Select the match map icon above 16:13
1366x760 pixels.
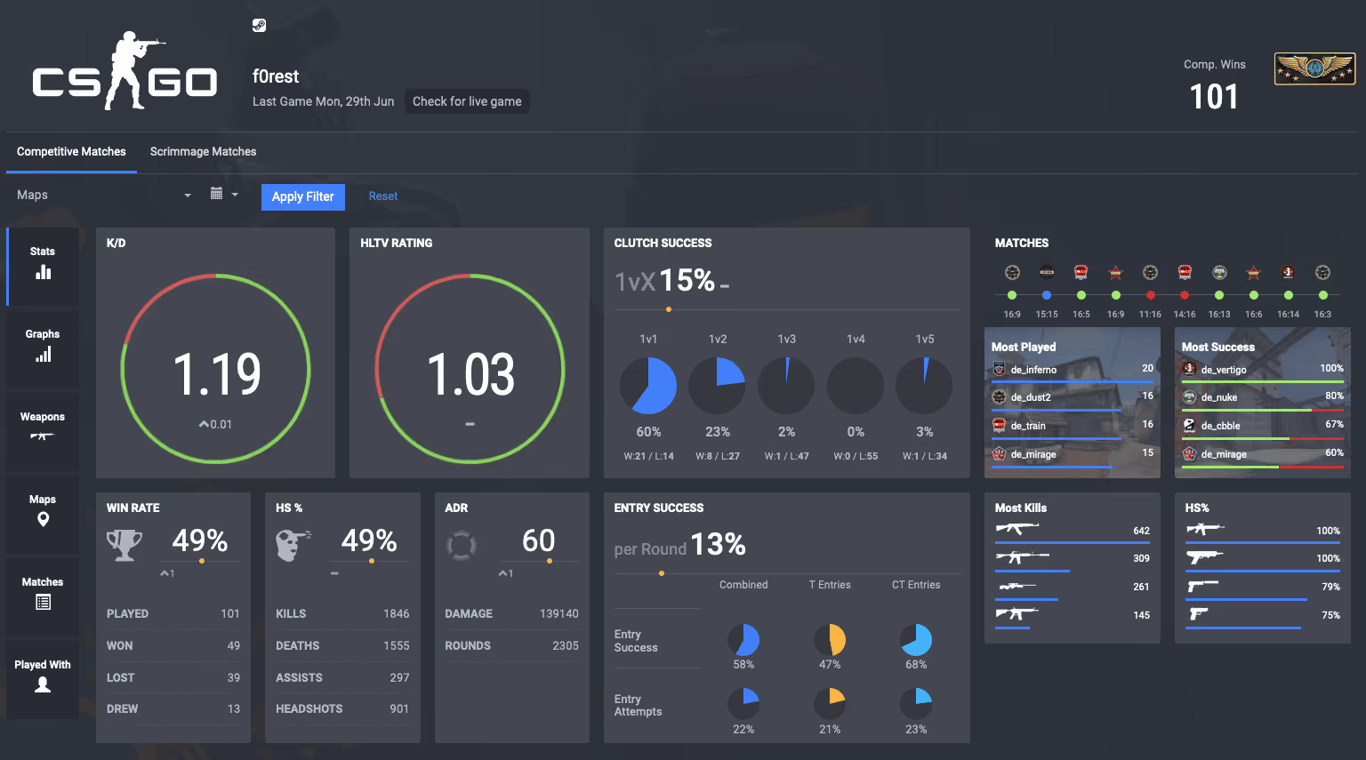[x=1219, y=272]
